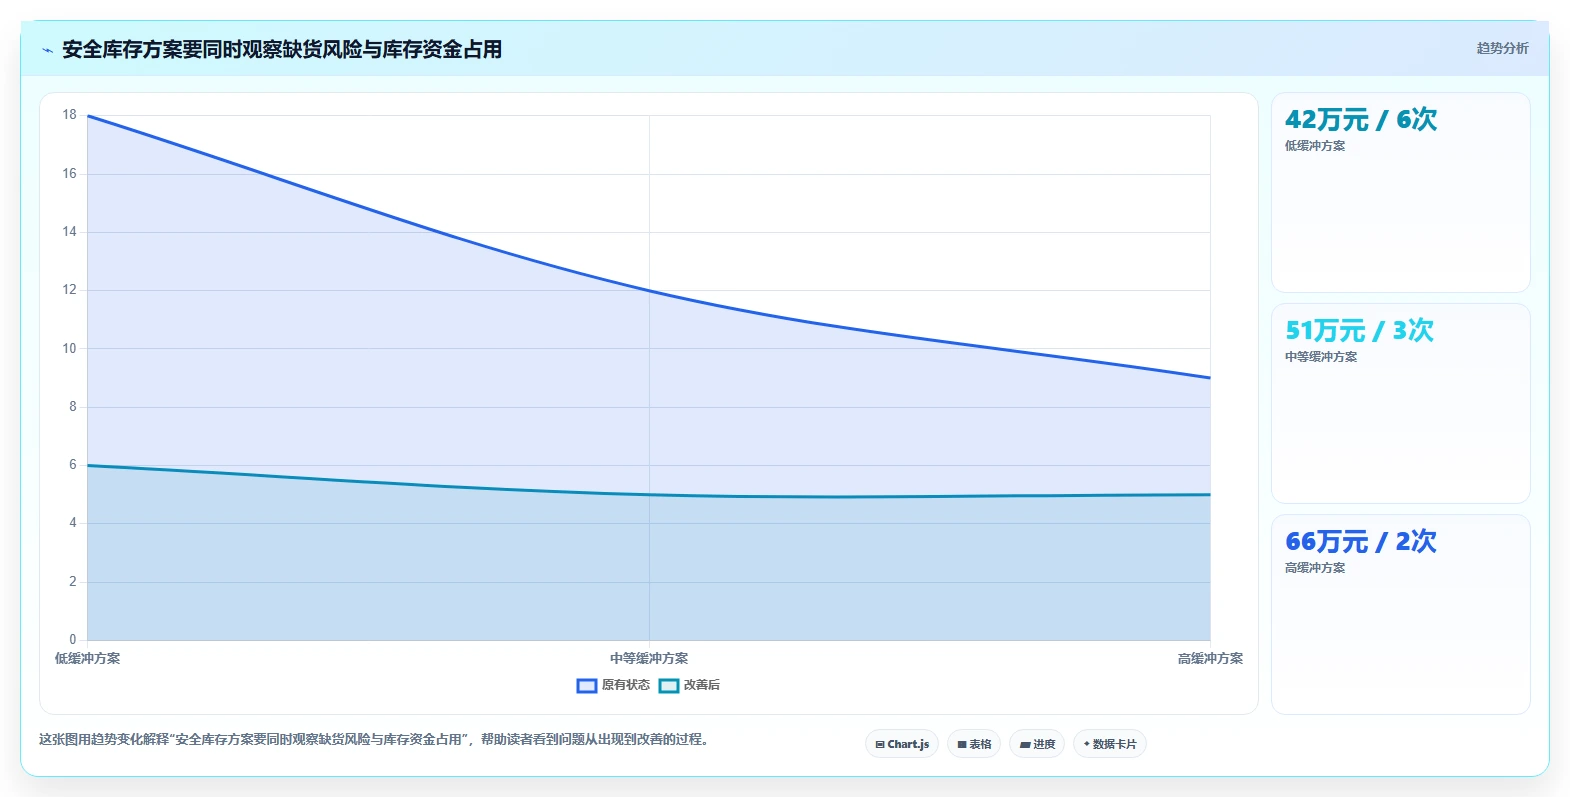Click y-axis value 12
Screen dimensions: 1570x797
69,290
